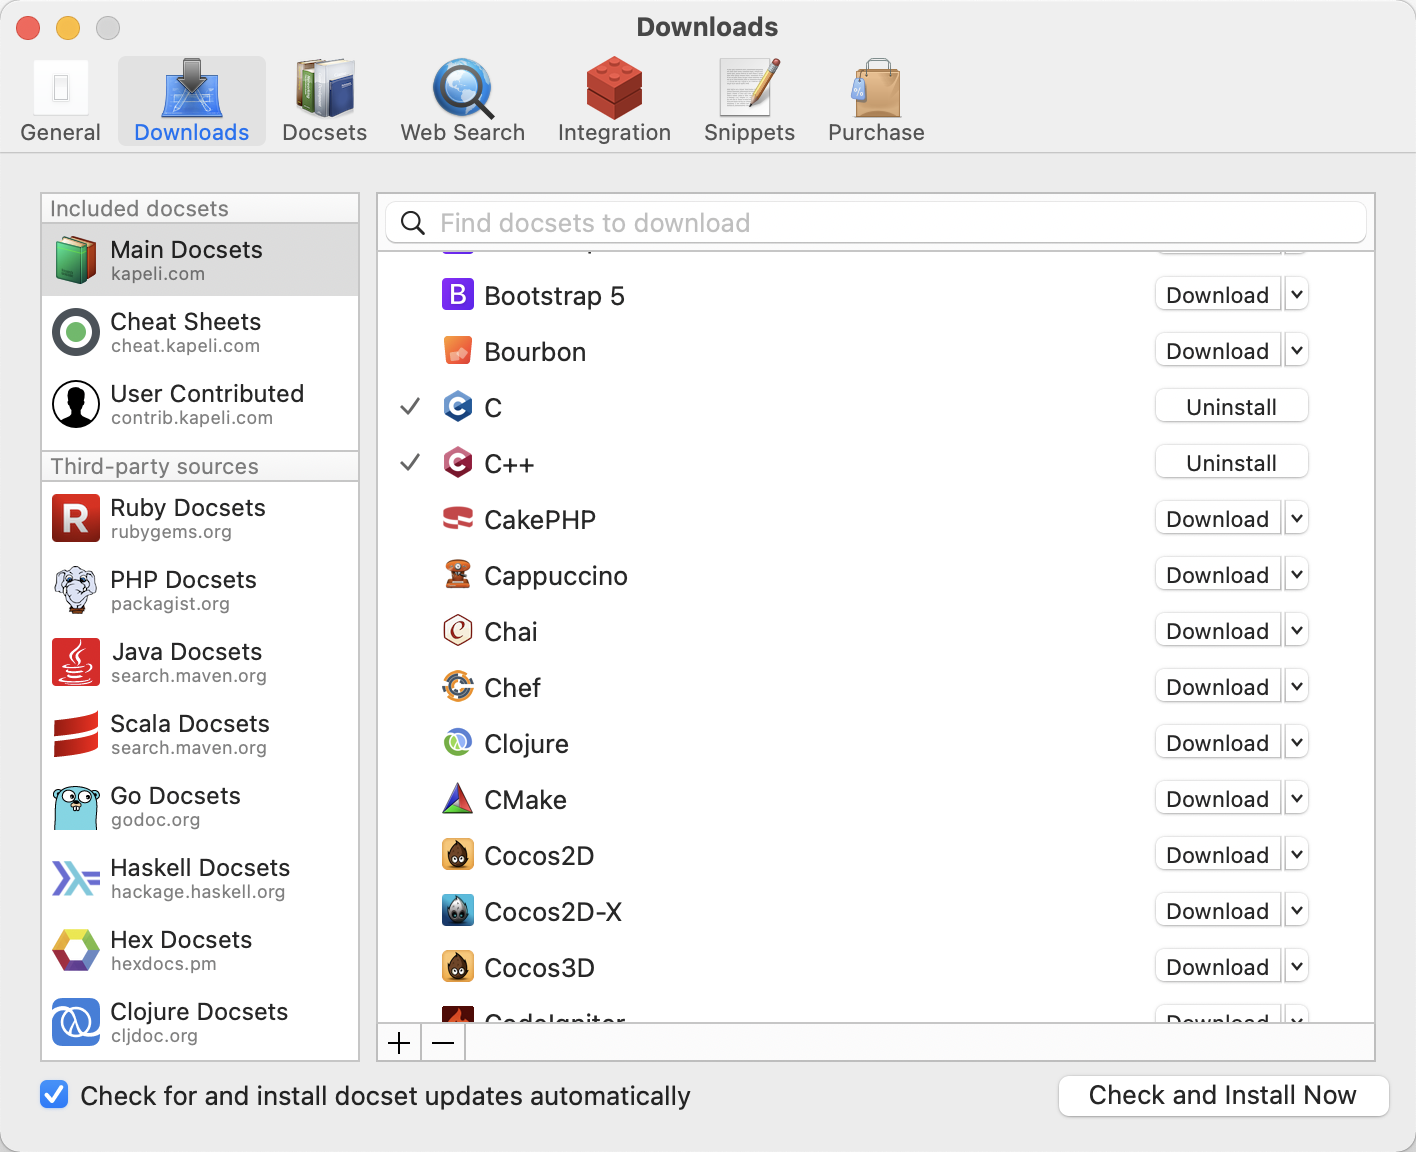Choose the Go Docsets gopher icon

(76, 806)
